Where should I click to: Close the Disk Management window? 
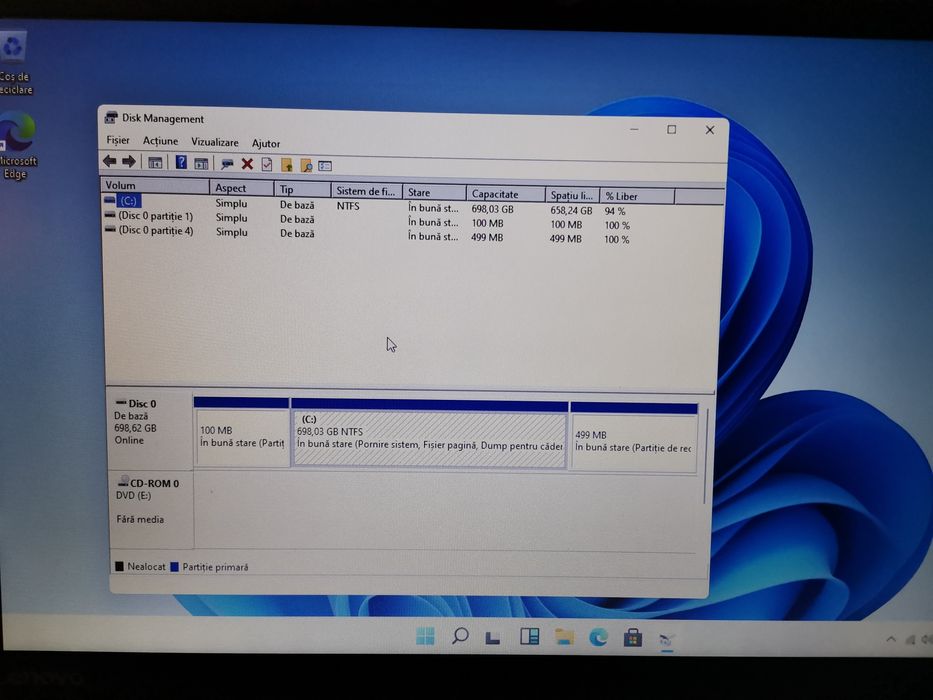click(x=709, y=130)
